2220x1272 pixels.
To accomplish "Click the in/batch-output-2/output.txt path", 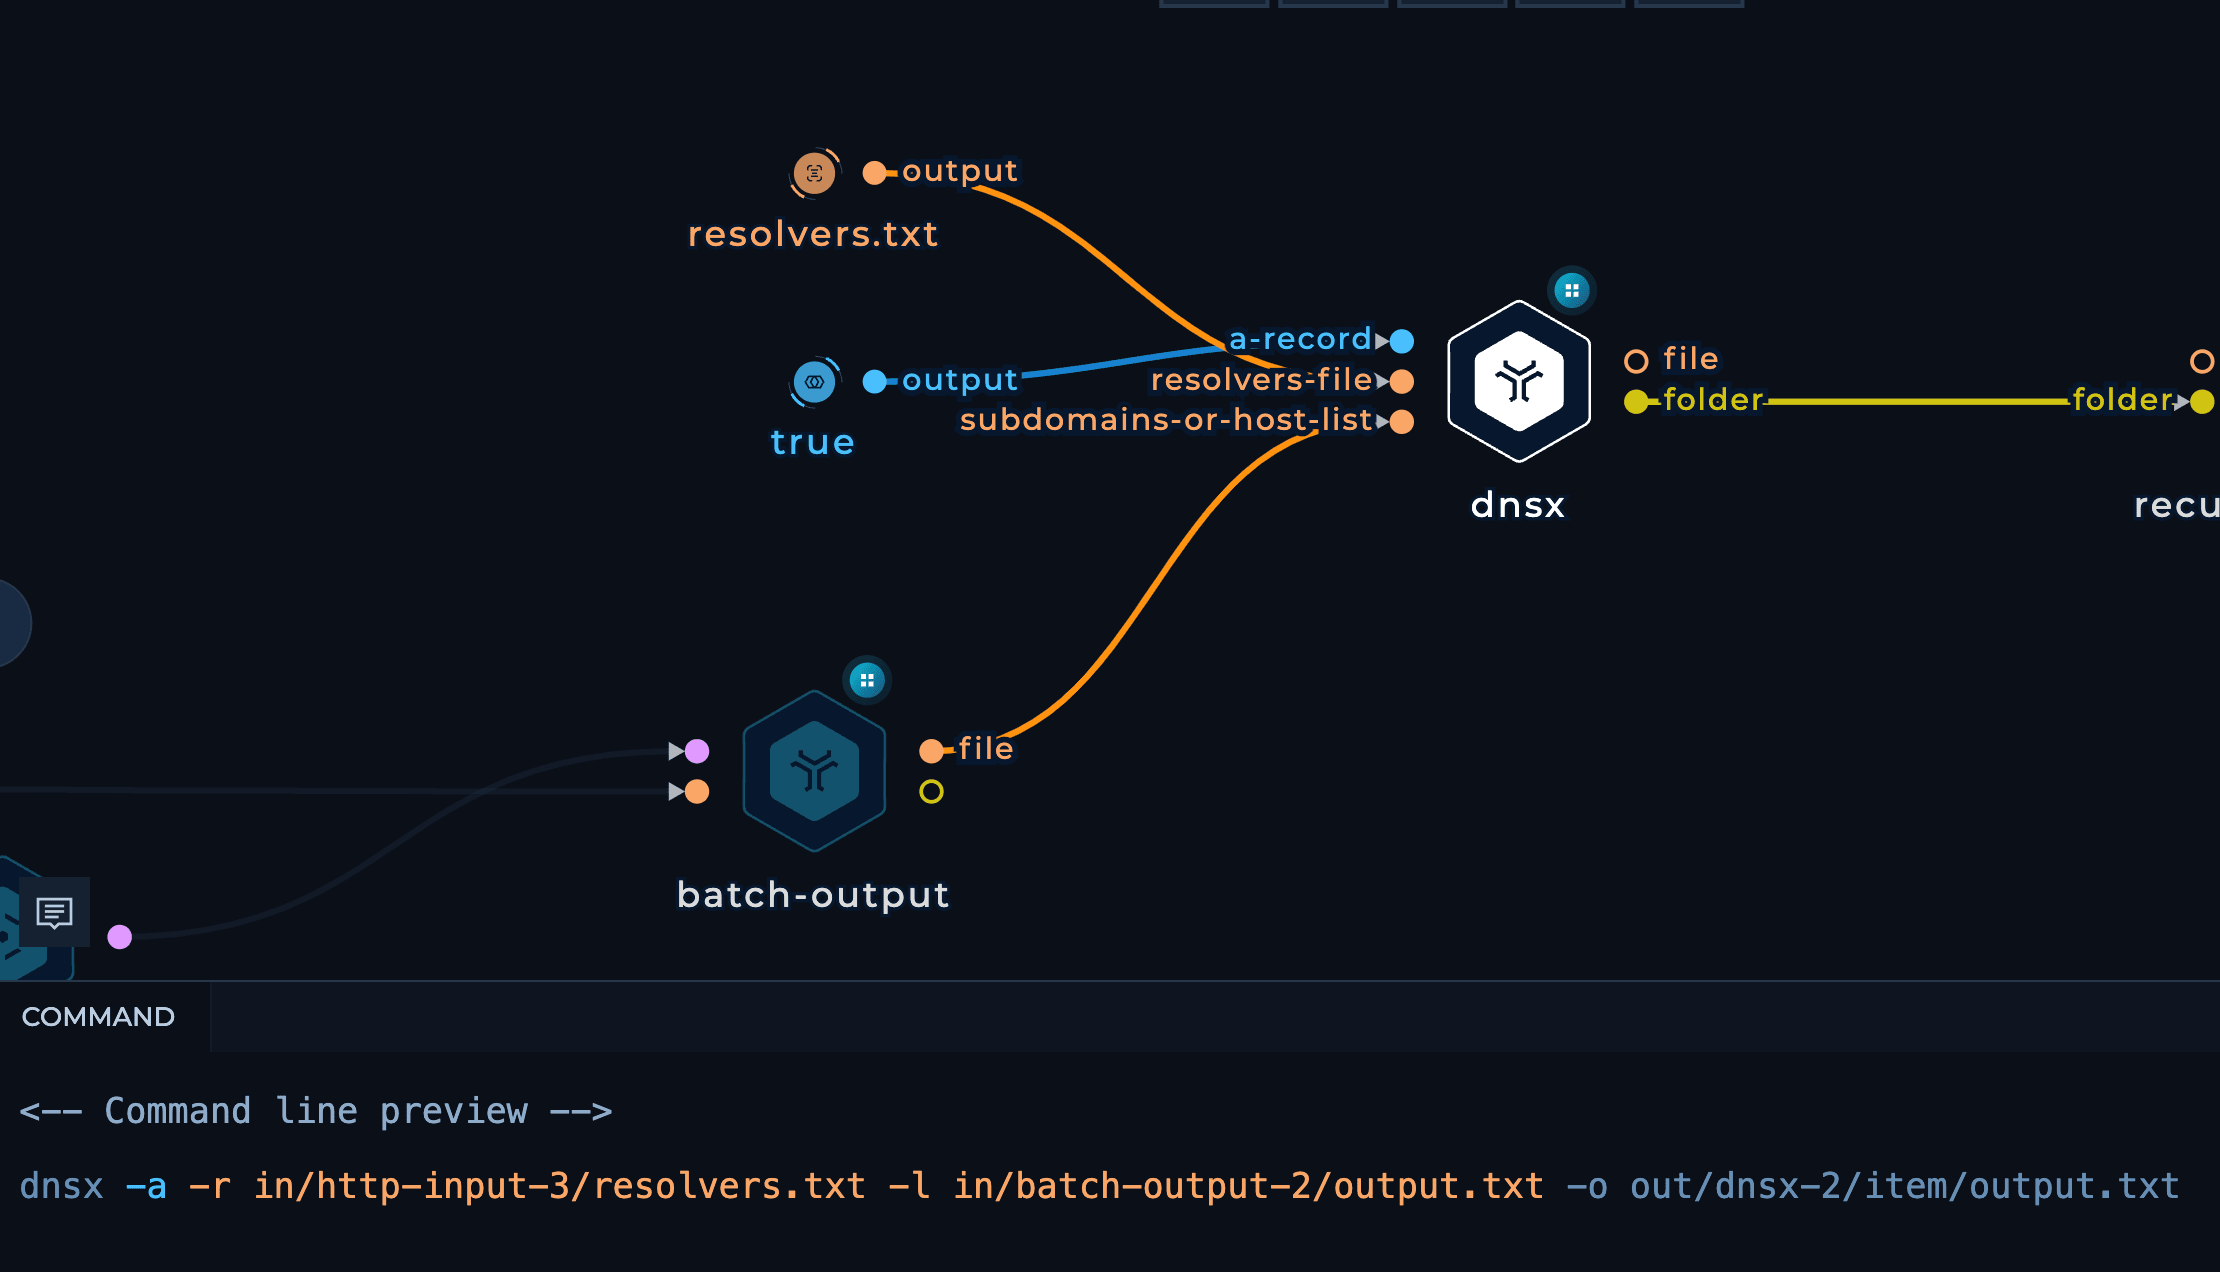I will tap(1249, 1186).
